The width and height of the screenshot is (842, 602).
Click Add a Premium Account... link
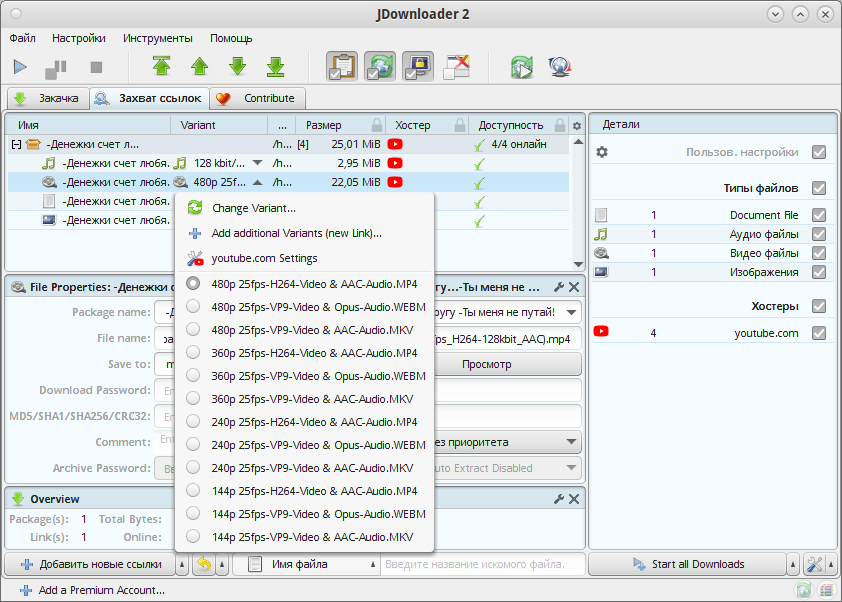(92, 590)
